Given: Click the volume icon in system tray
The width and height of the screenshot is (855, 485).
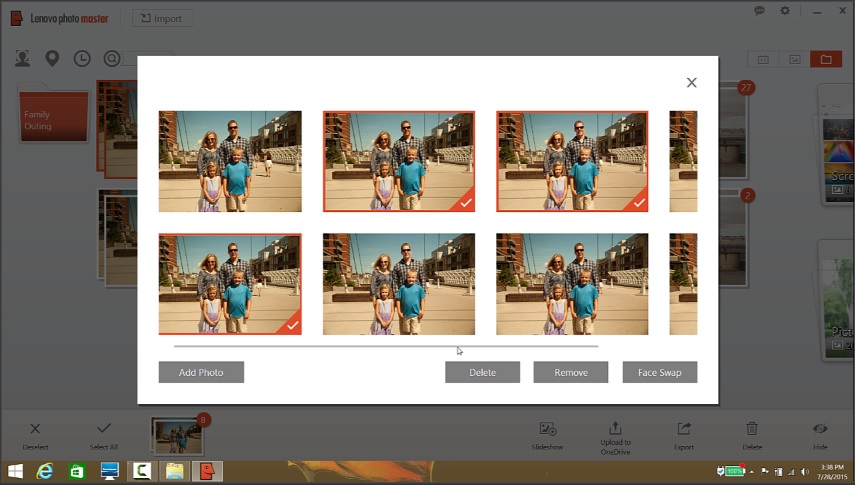Looking at the screenshot, I should click(804, 472).
